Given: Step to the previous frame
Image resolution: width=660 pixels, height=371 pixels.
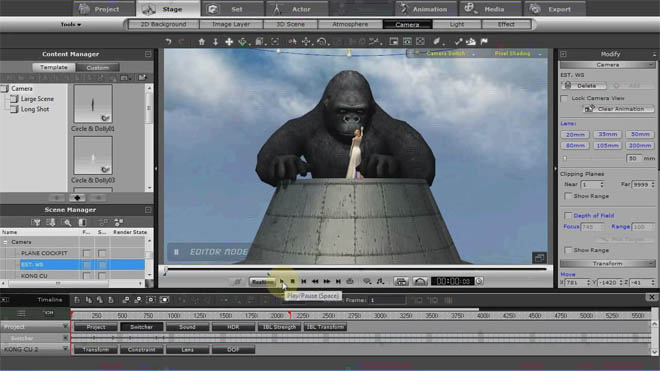Looking at the screenshot, I should 315,281.
